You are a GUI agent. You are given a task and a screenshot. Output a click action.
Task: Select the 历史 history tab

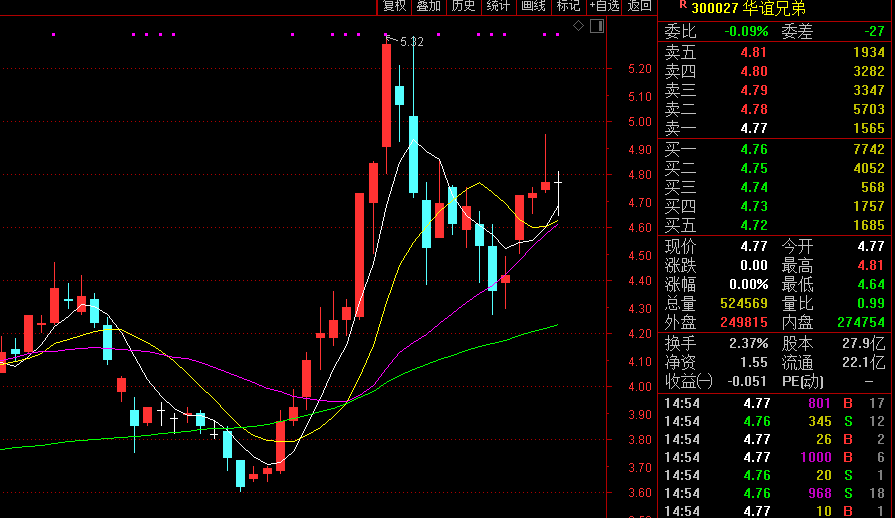tap(463, 6)
